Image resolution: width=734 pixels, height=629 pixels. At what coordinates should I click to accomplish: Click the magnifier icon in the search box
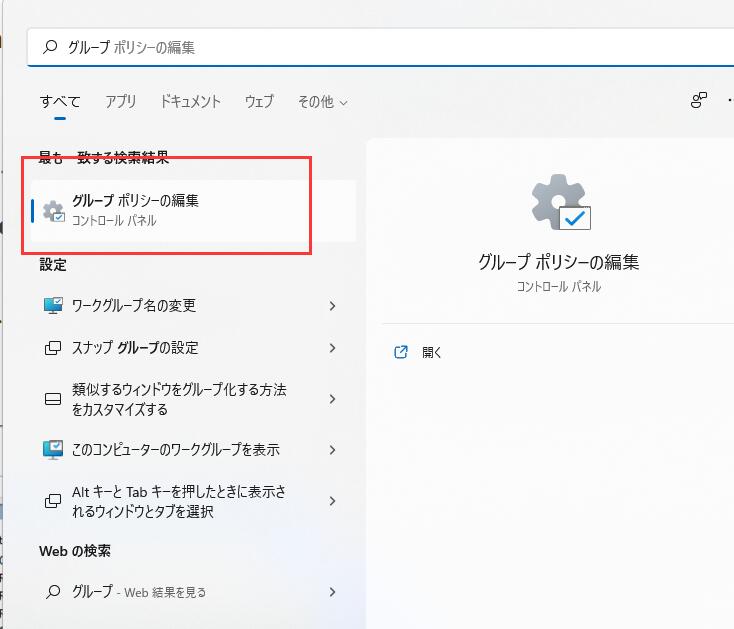(50, 47)
